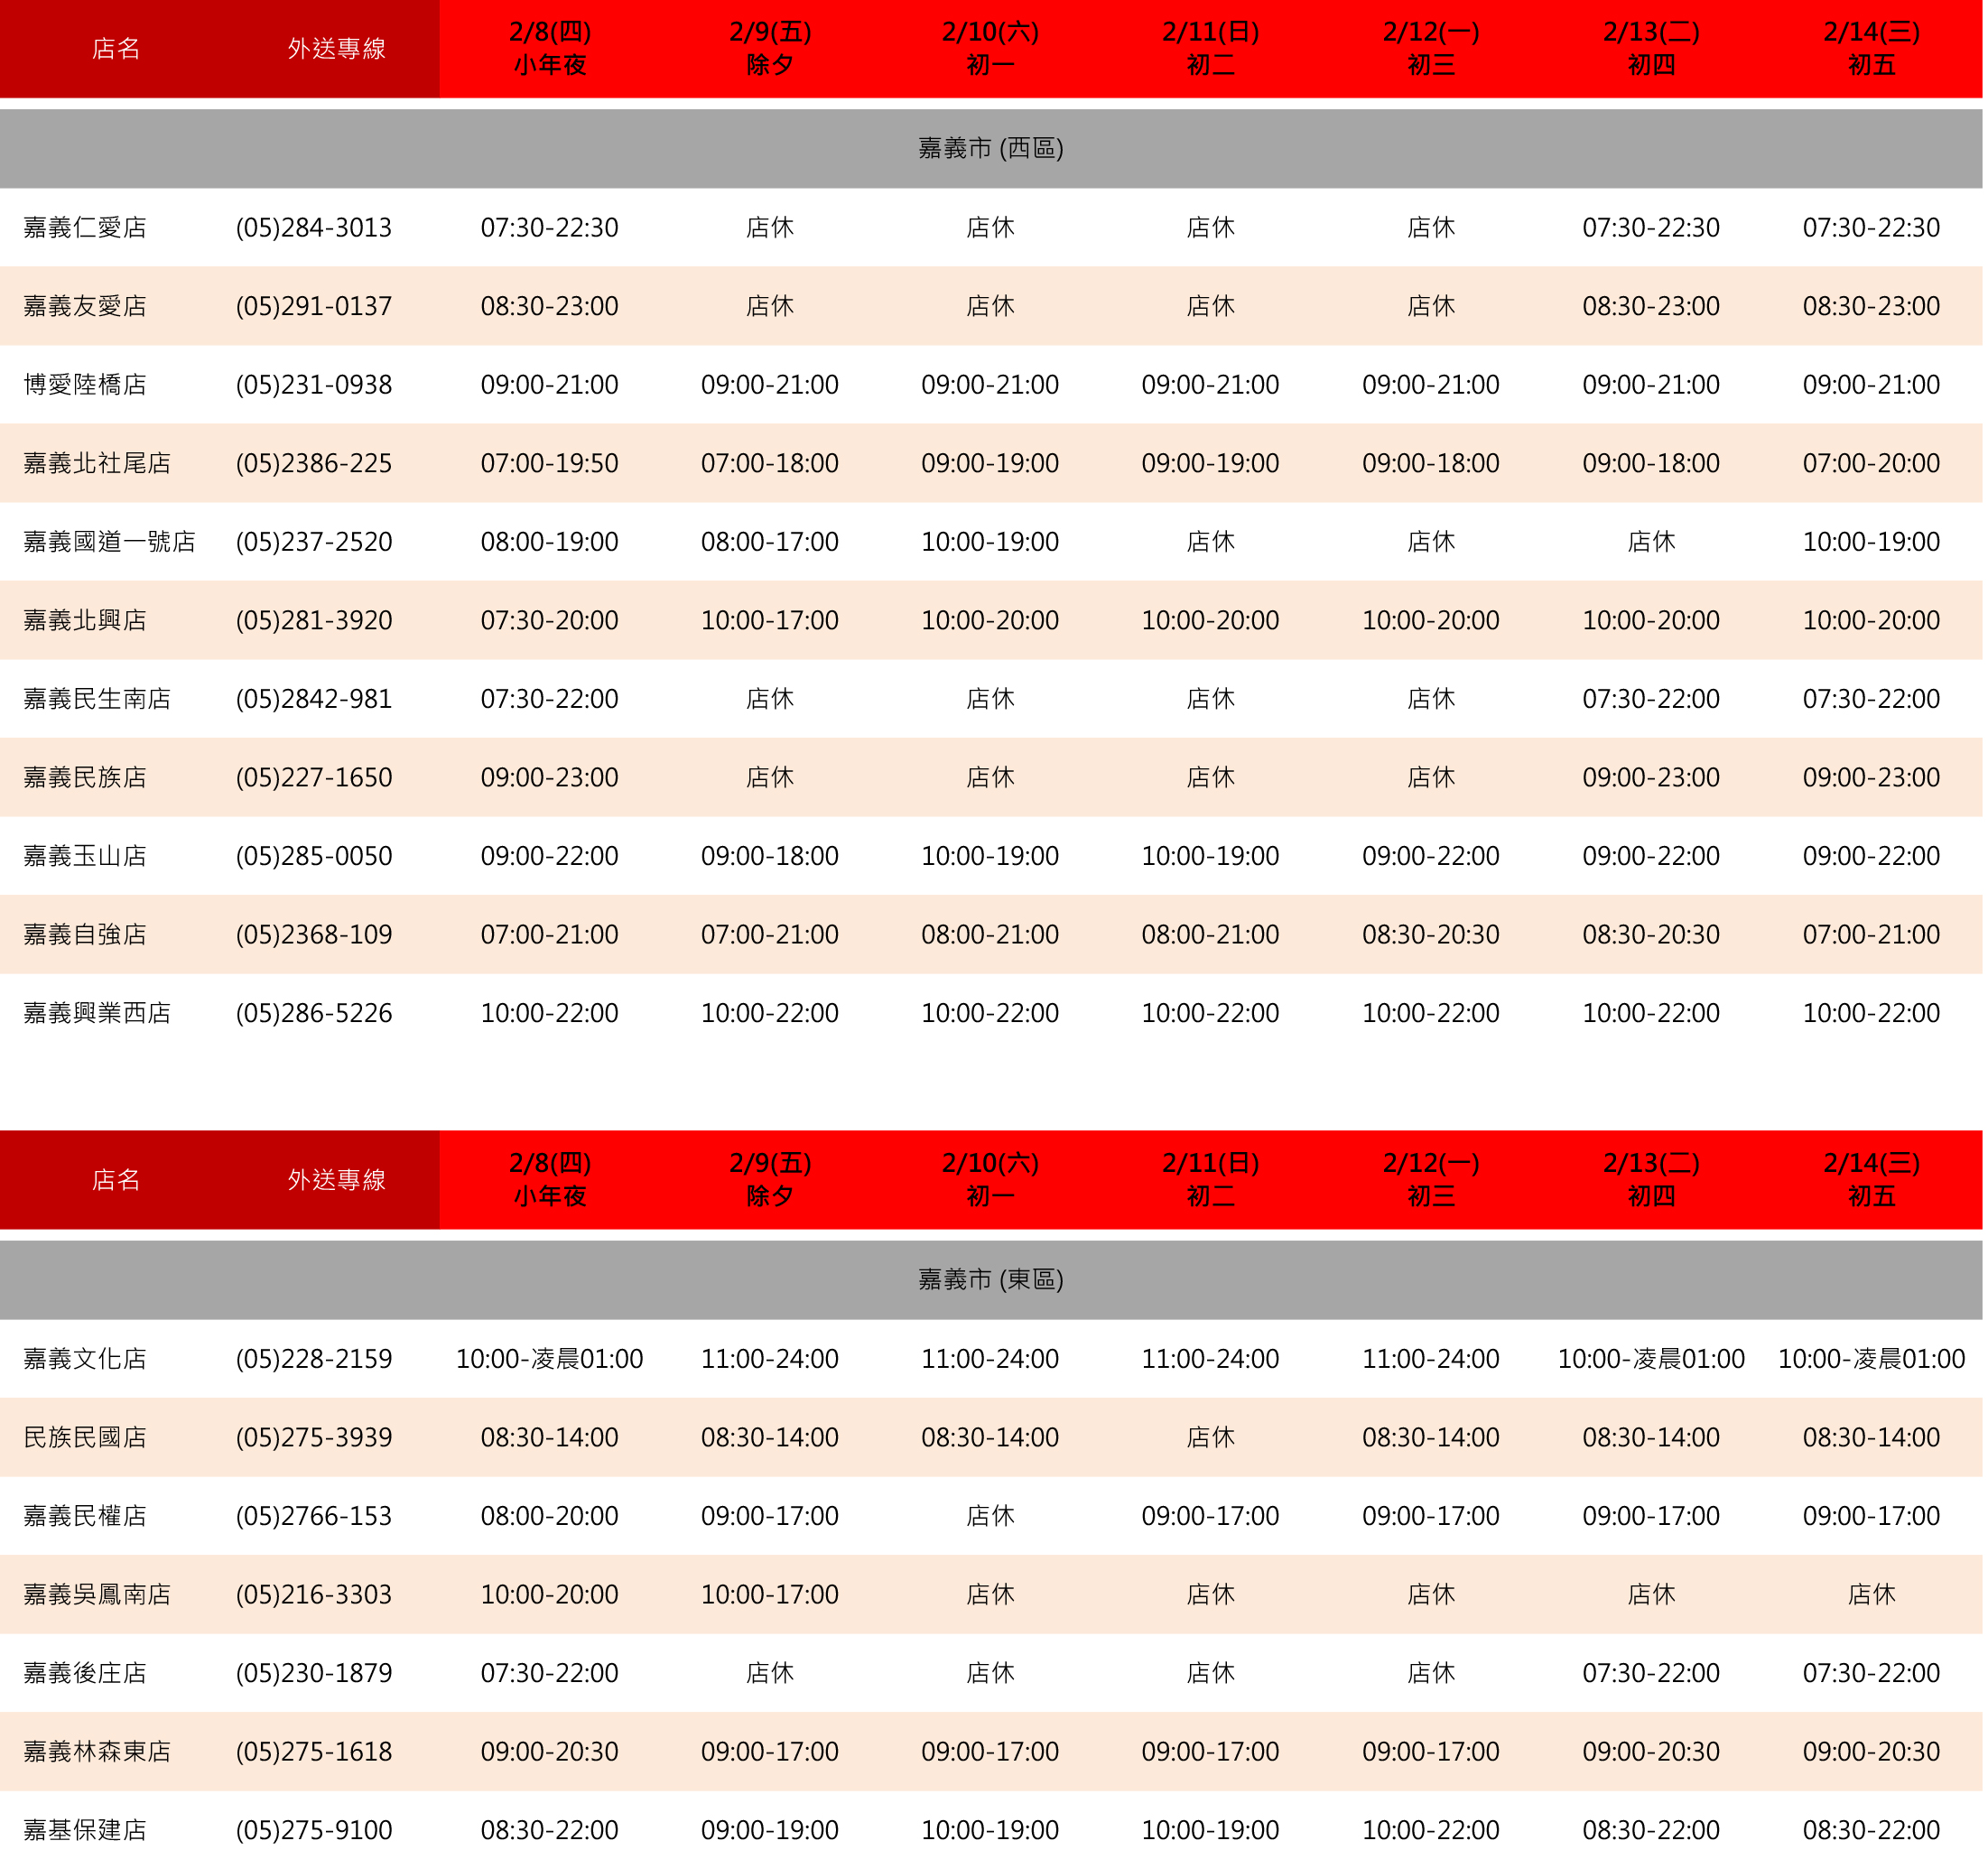1988x1850 pixels.
Task: Select phone number (05)275-1618
Action: tap(314, 1751)
